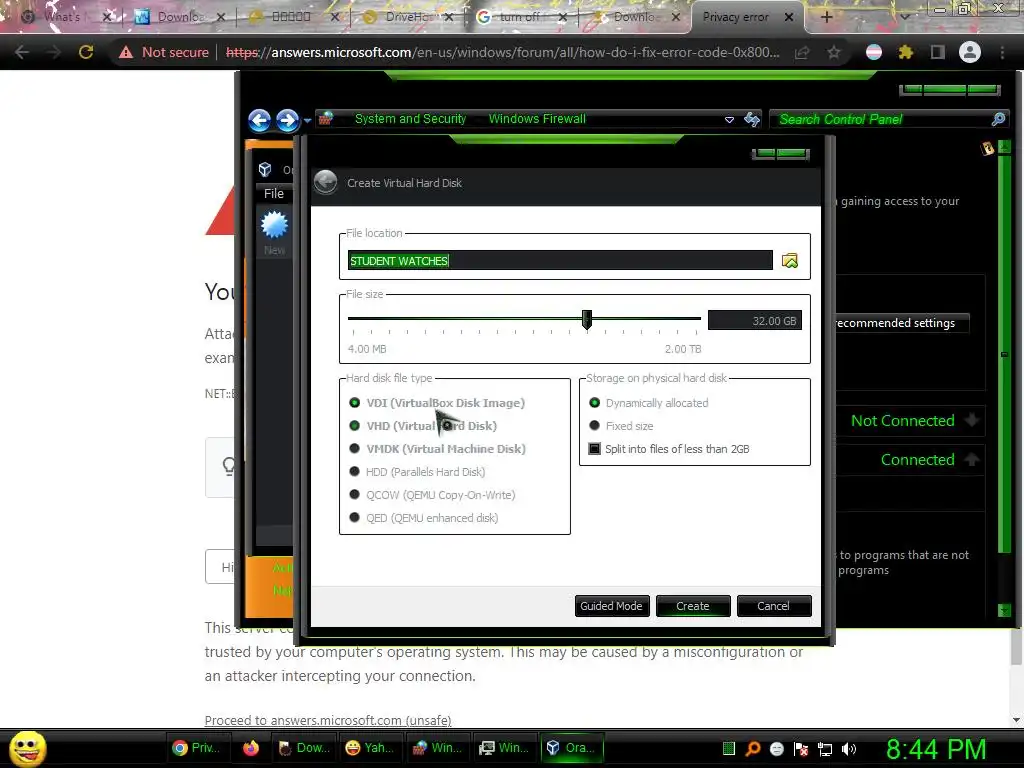
Task: Select QED (QEMU enhanced disk) option
Action: pos(423,518)
